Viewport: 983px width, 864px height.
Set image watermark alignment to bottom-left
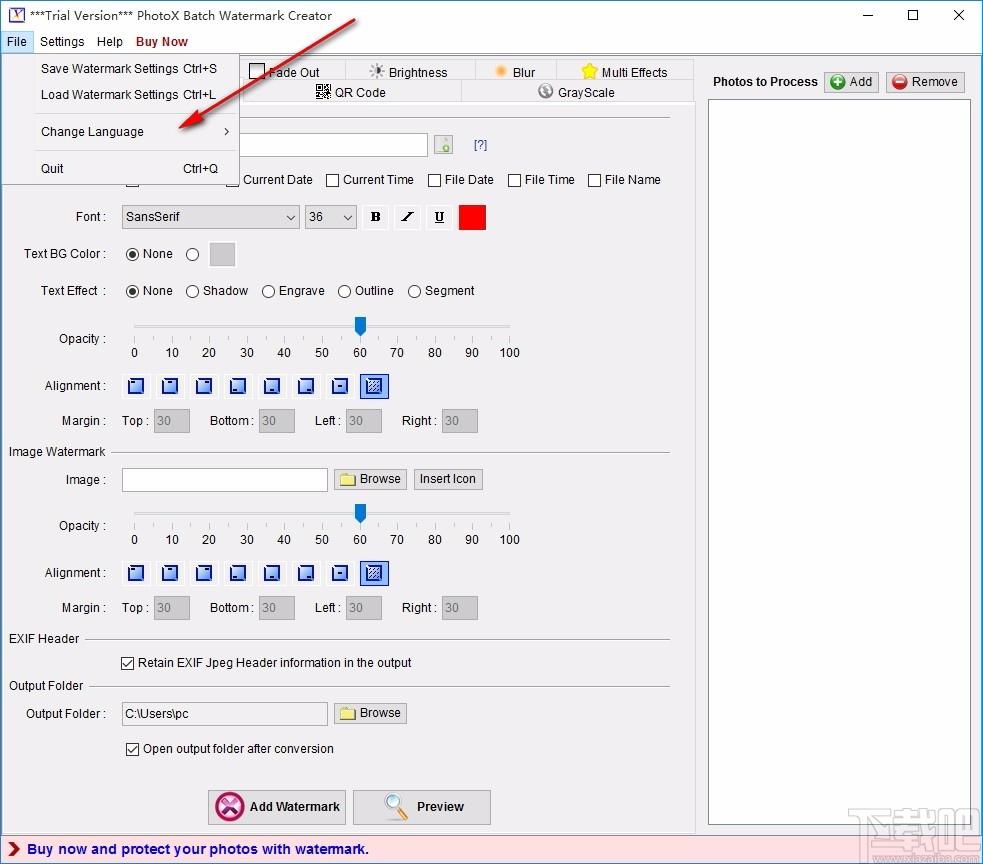point(238,573)
